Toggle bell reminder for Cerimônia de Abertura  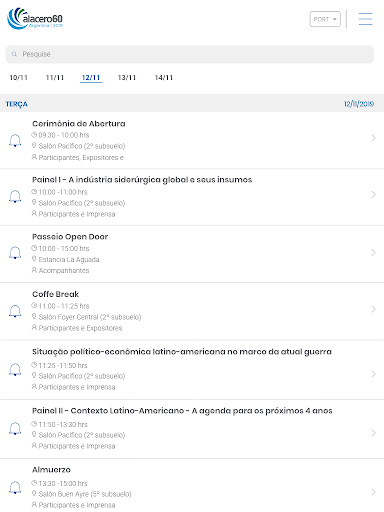click(15, 140)
